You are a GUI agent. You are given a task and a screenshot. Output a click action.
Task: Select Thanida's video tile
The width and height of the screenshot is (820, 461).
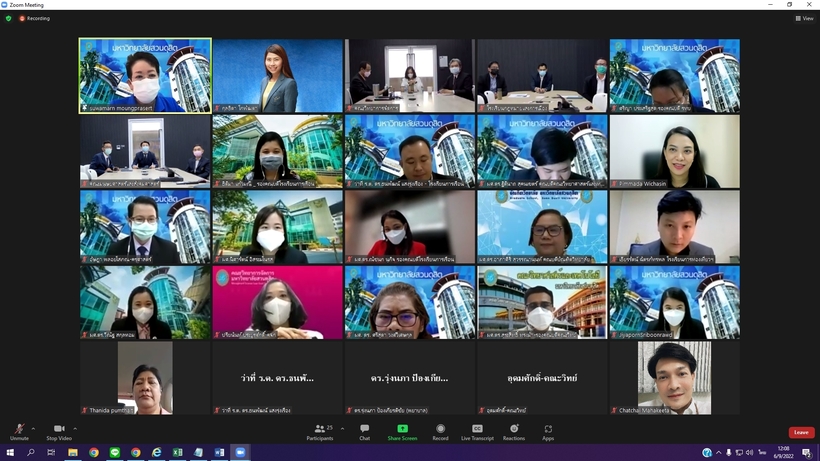tap(145, 378)
